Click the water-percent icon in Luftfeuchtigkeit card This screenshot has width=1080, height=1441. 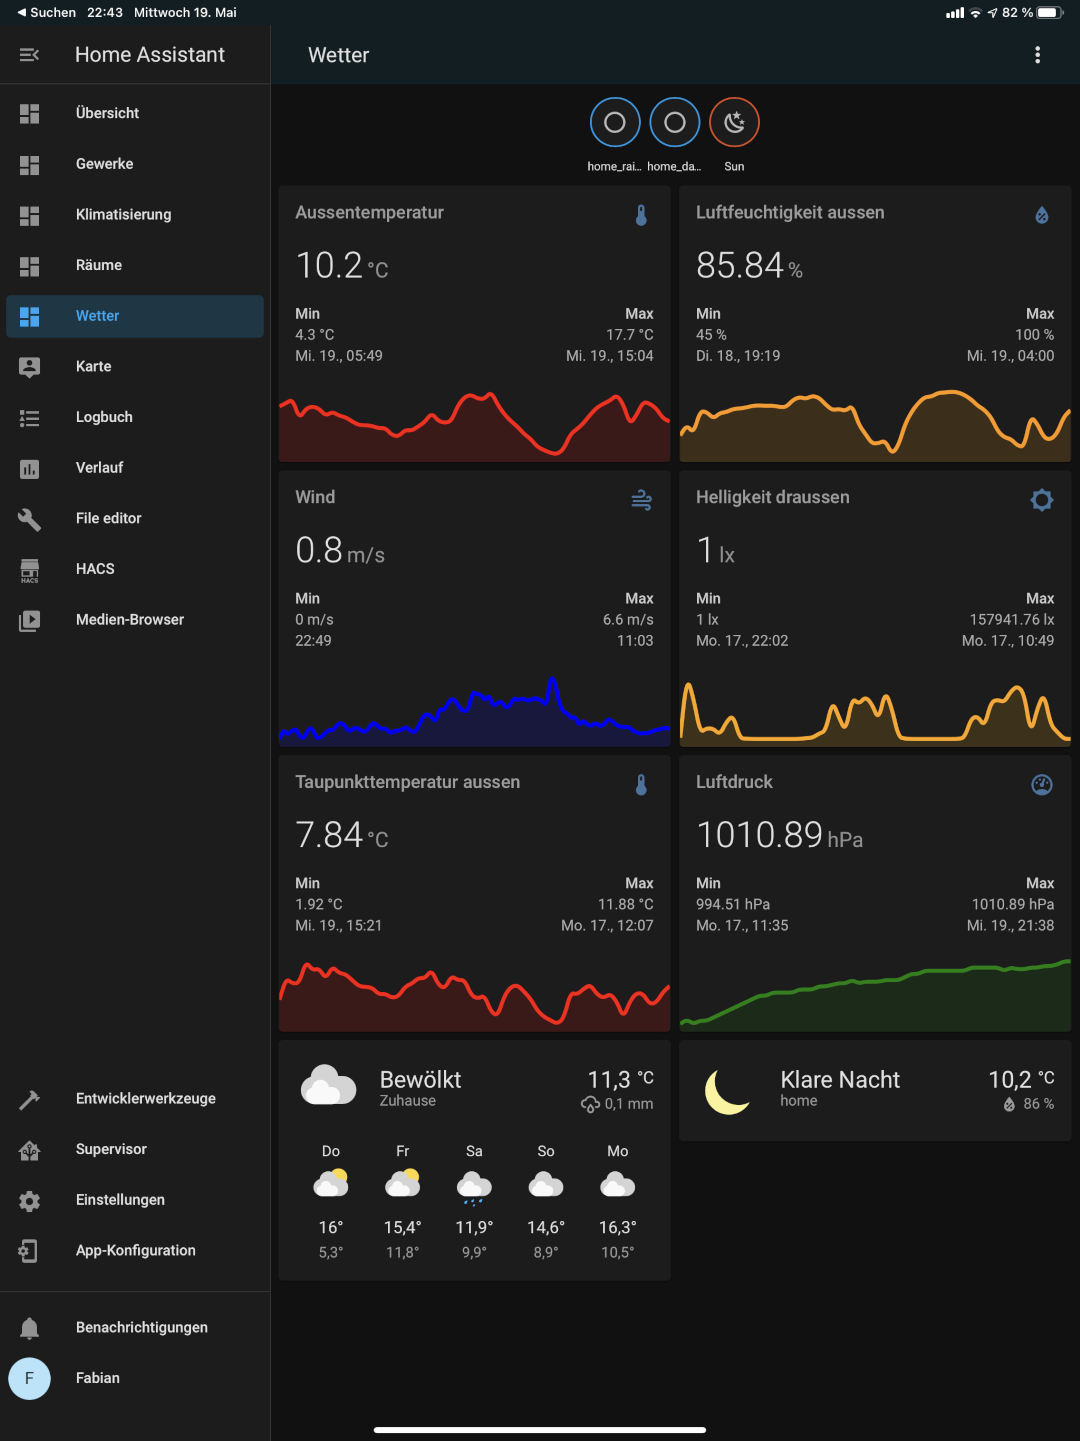tap(1041, 215)
